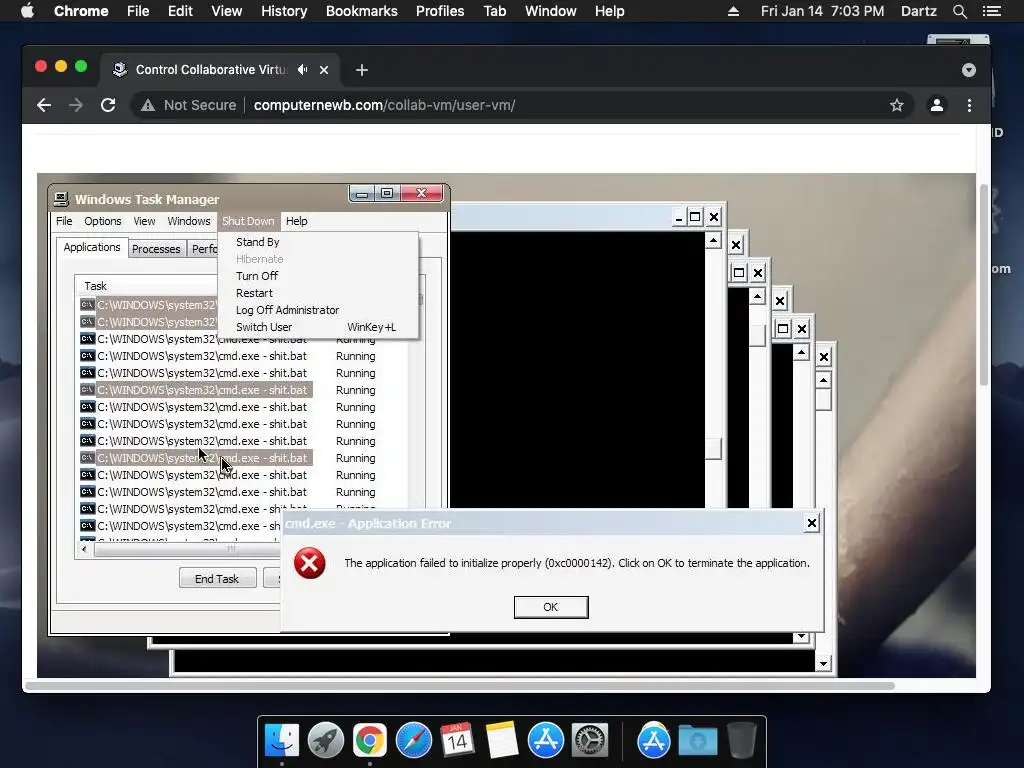This screenshot has width=1024, height=768.
Task: Maximize the Windows Task Manager window
Action: pos(387,193)
